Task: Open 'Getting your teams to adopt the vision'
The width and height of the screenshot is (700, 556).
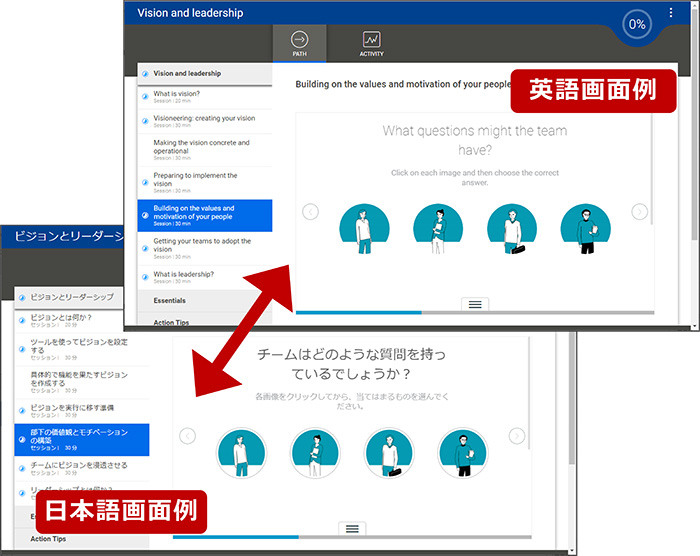Action: coord(205,248)
